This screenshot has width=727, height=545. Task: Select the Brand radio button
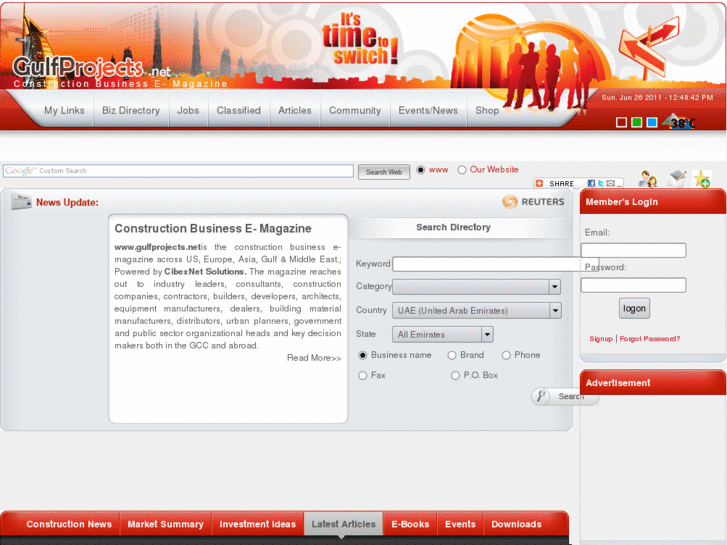[x=452, y=355]
